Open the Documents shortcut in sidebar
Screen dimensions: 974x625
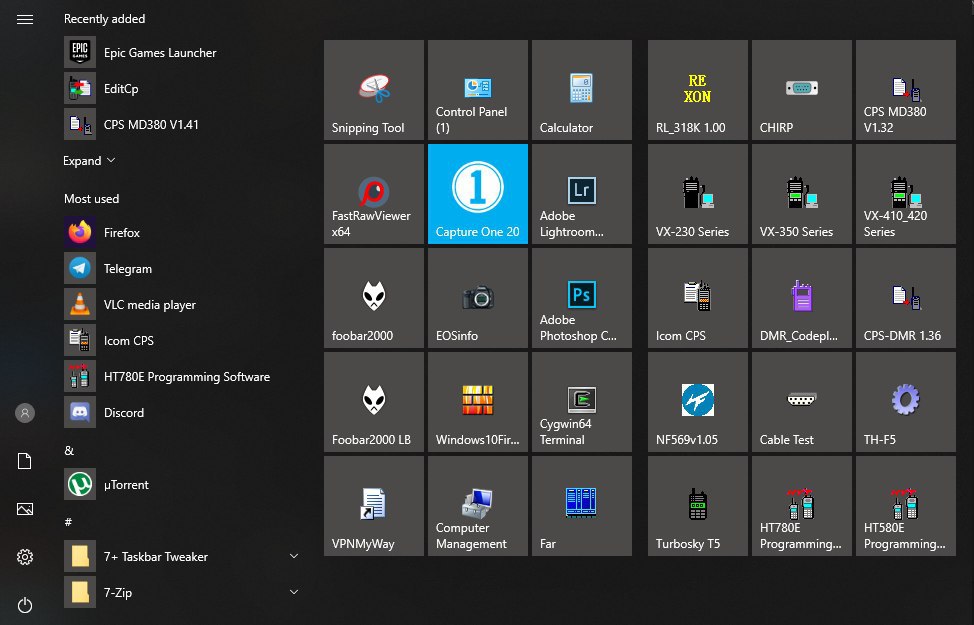25,461
